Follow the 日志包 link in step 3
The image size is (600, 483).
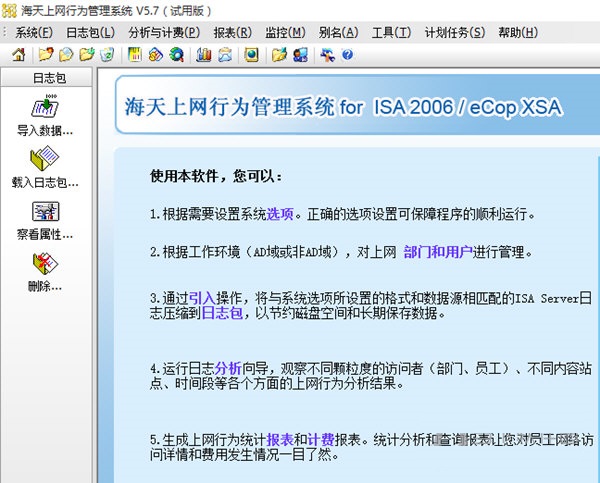pyautogui.click(x=222, y=313)
